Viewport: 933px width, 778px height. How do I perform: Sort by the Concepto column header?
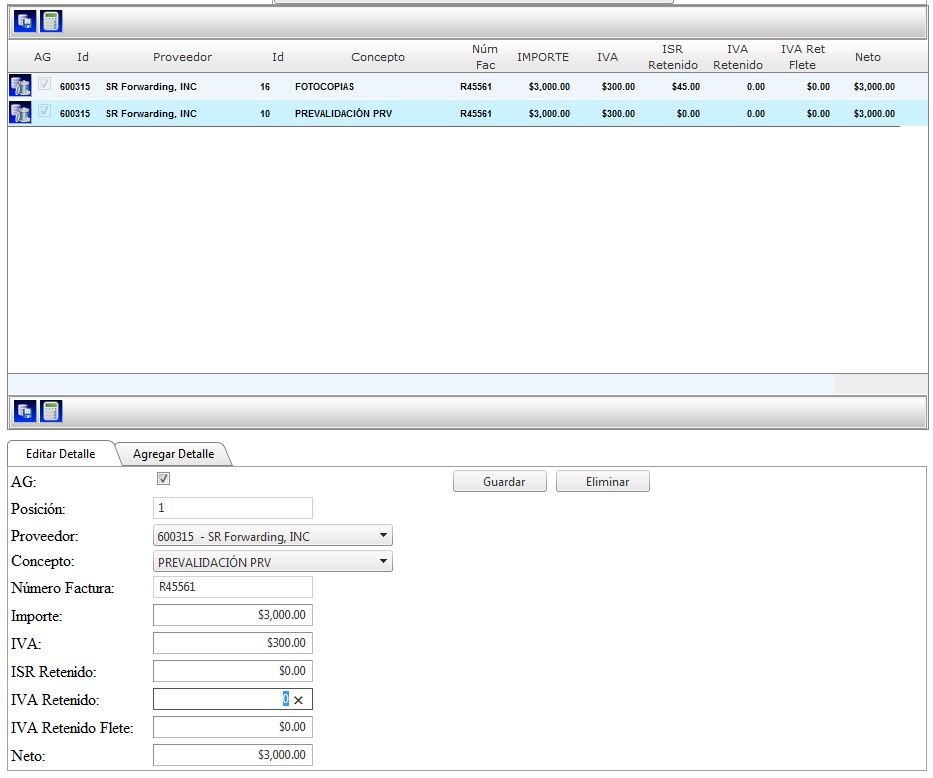point(378,57)
